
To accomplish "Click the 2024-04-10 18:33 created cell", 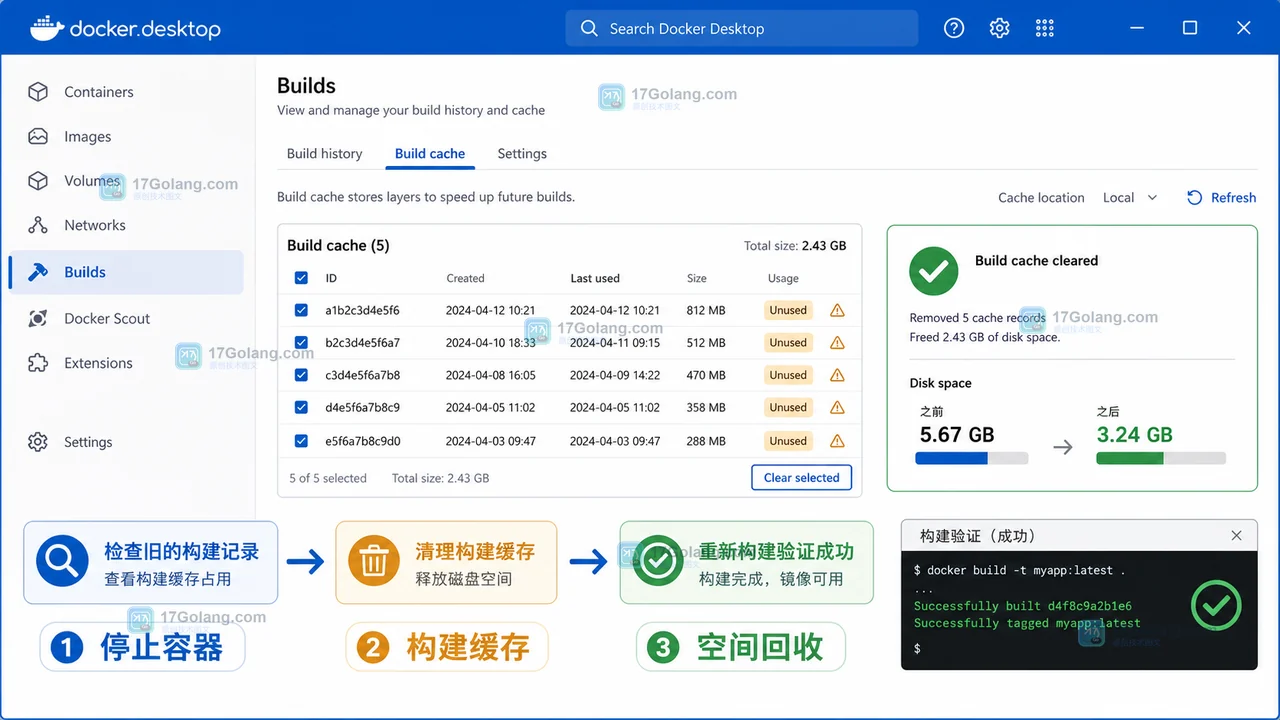I will (490, 342).
